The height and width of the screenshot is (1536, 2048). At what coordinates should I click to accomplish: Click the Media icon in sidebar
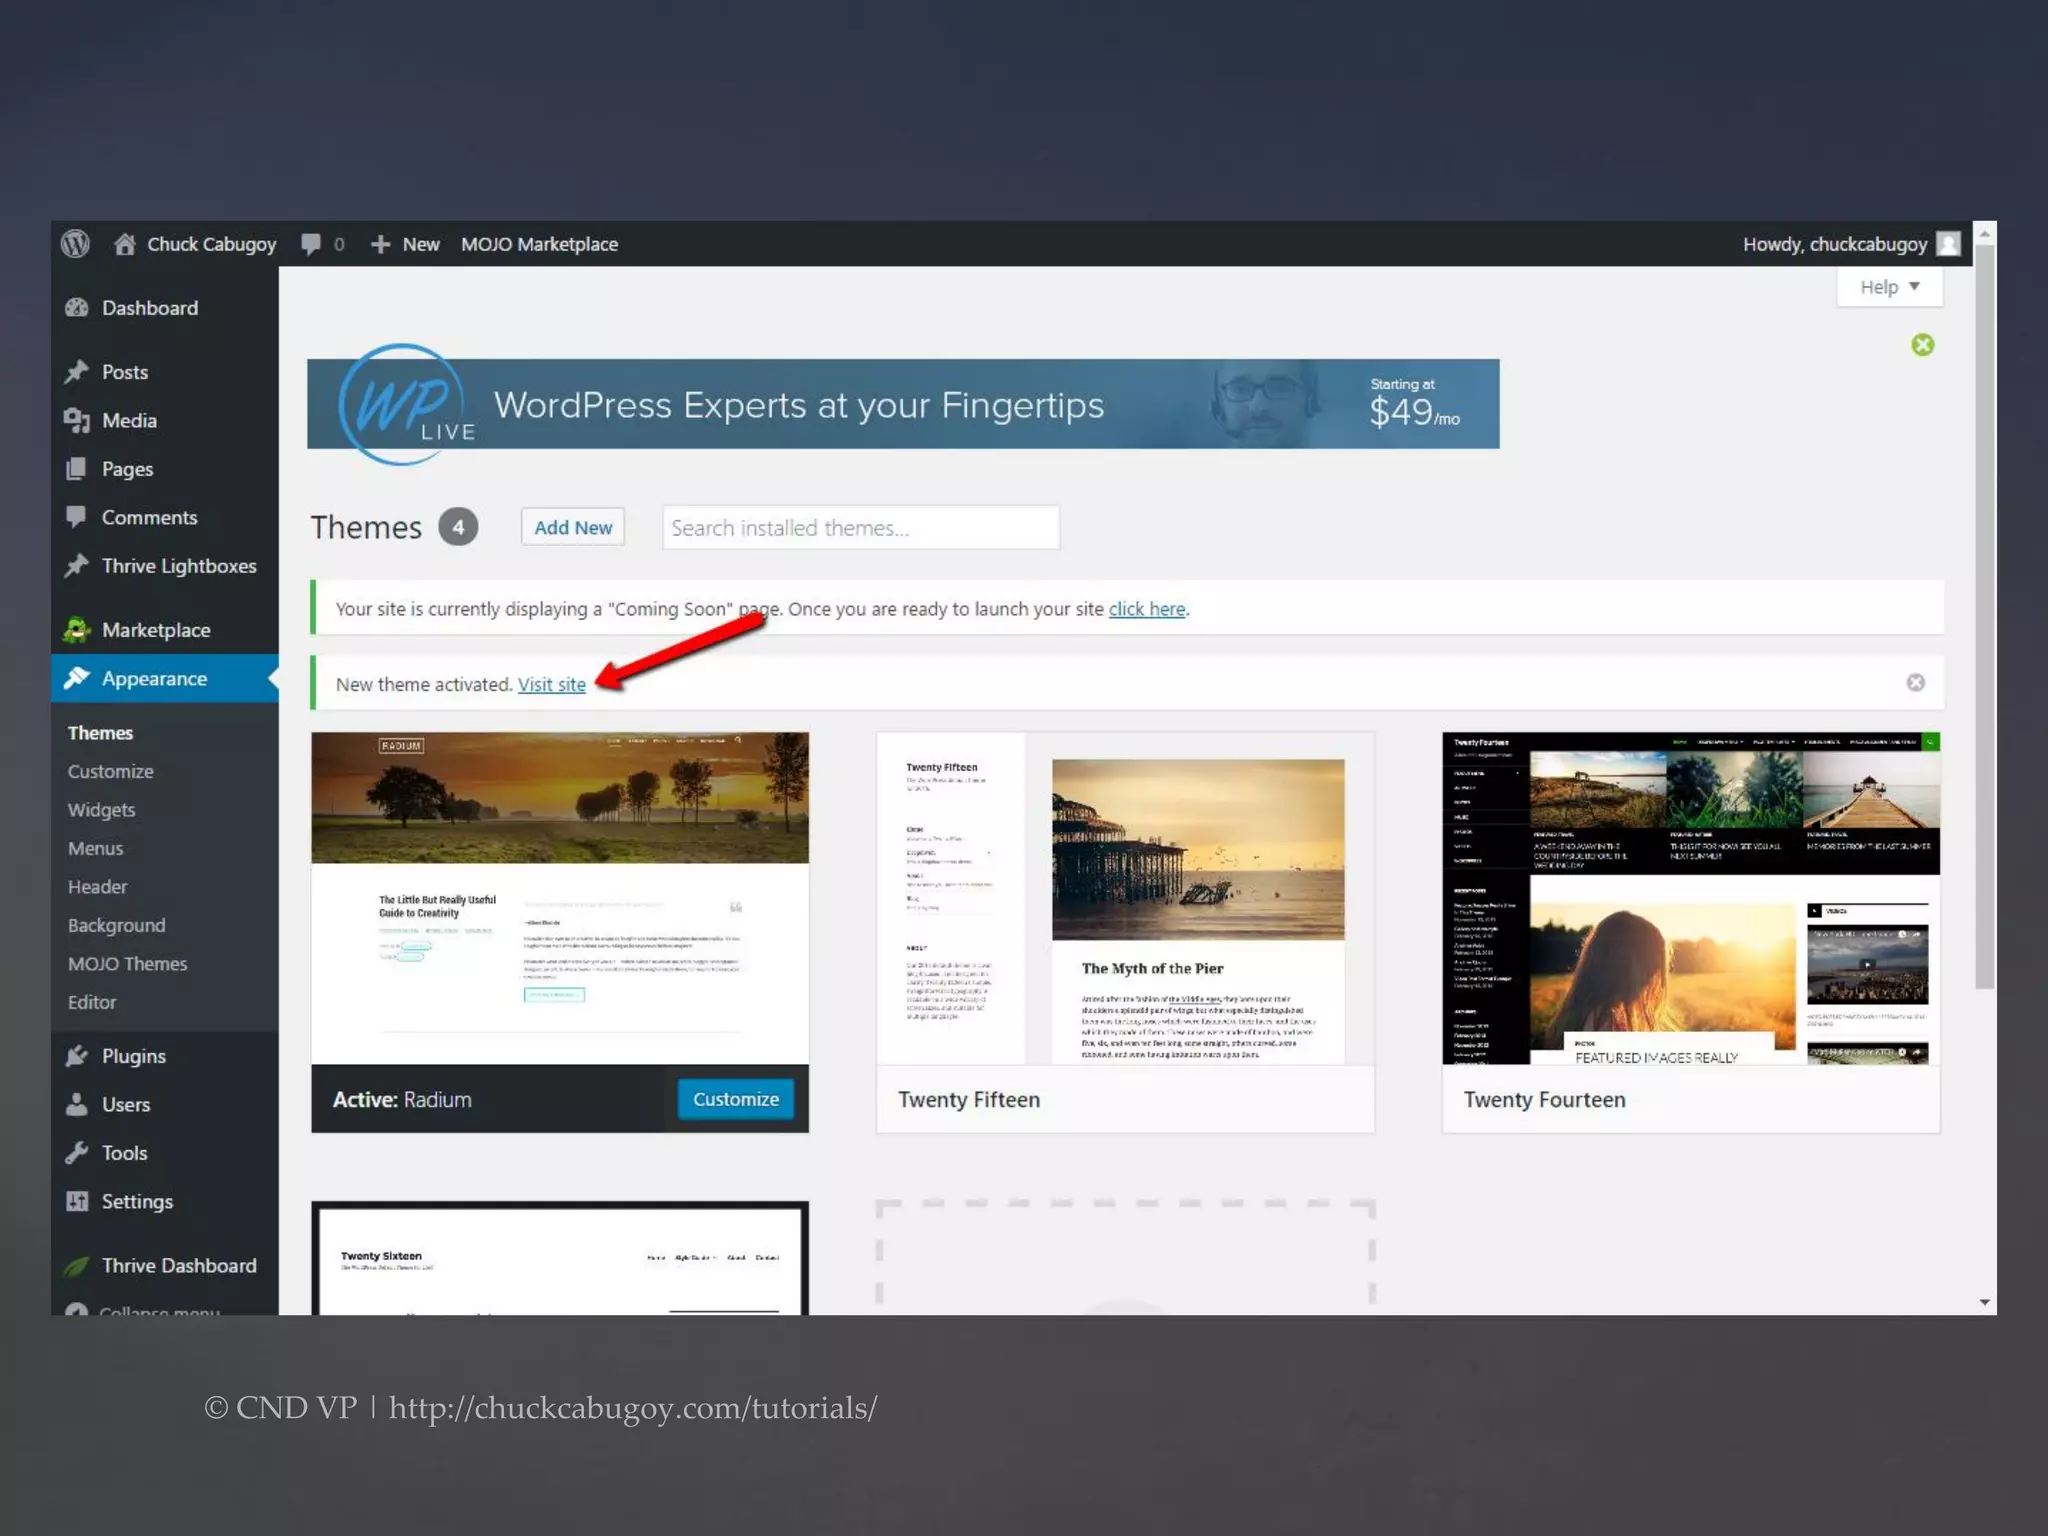(x=77, y=421)
